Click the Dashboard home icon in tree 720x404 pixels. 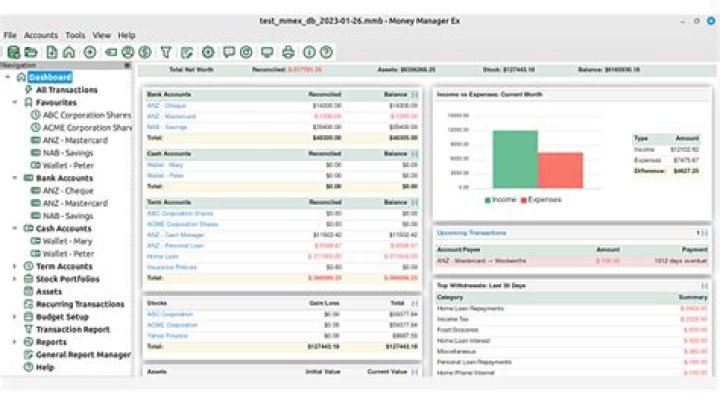[x=21, y=77]
